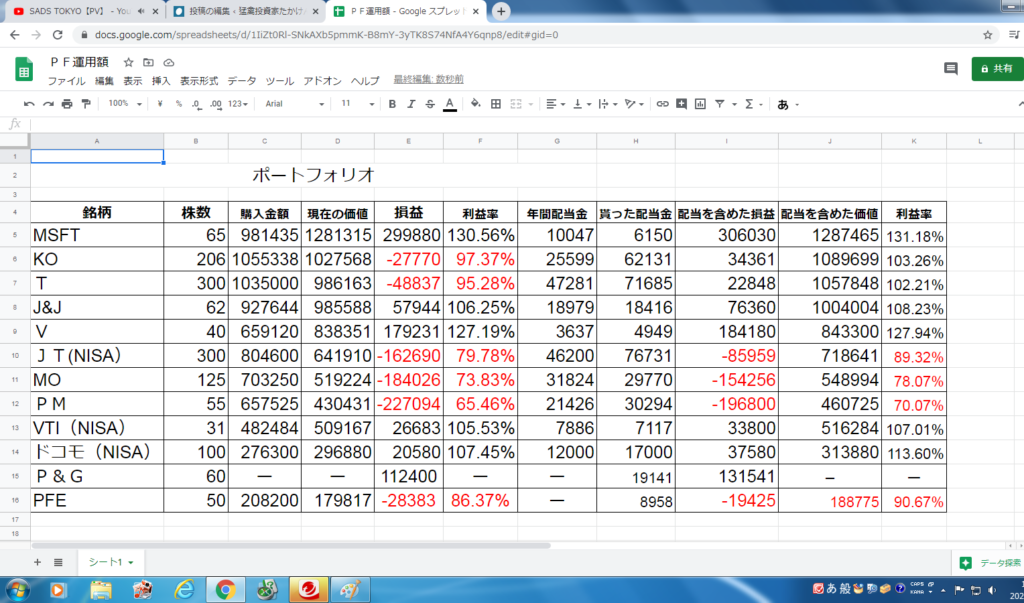Screen dimensions: 1024x603
Task: Open the text wrapping dropdown
Action: click(x=607, y=104)
